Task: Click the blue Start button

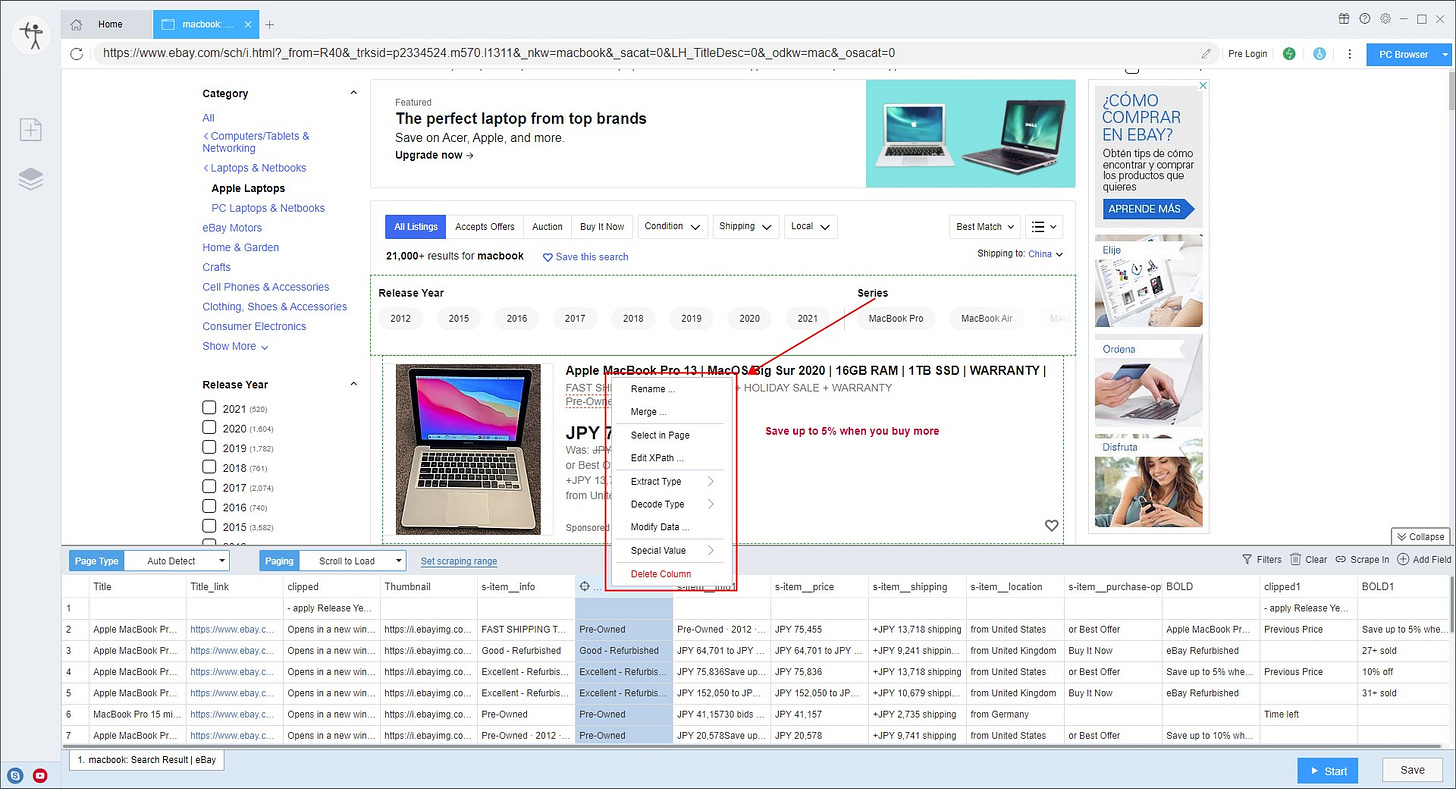Action: (1327, 770)
